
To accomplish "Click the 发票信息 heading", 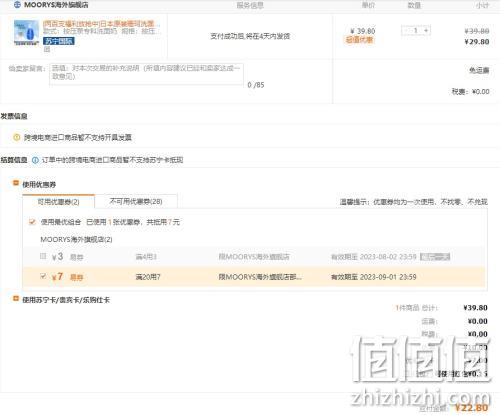I will click(x=14, y=116).
